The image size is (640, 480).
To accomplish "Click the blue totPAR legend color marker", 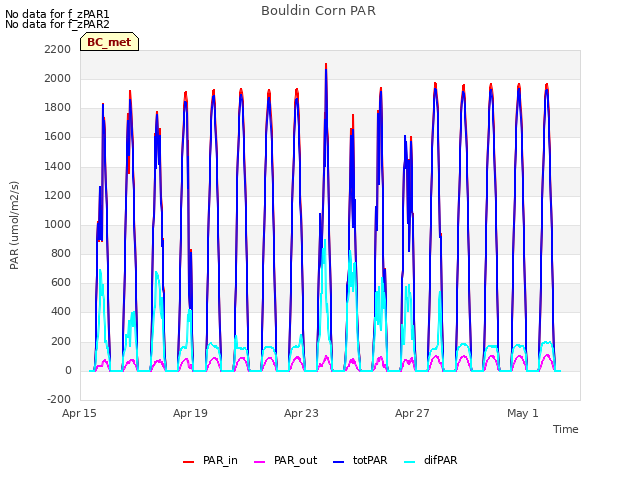I will (339, 462).
